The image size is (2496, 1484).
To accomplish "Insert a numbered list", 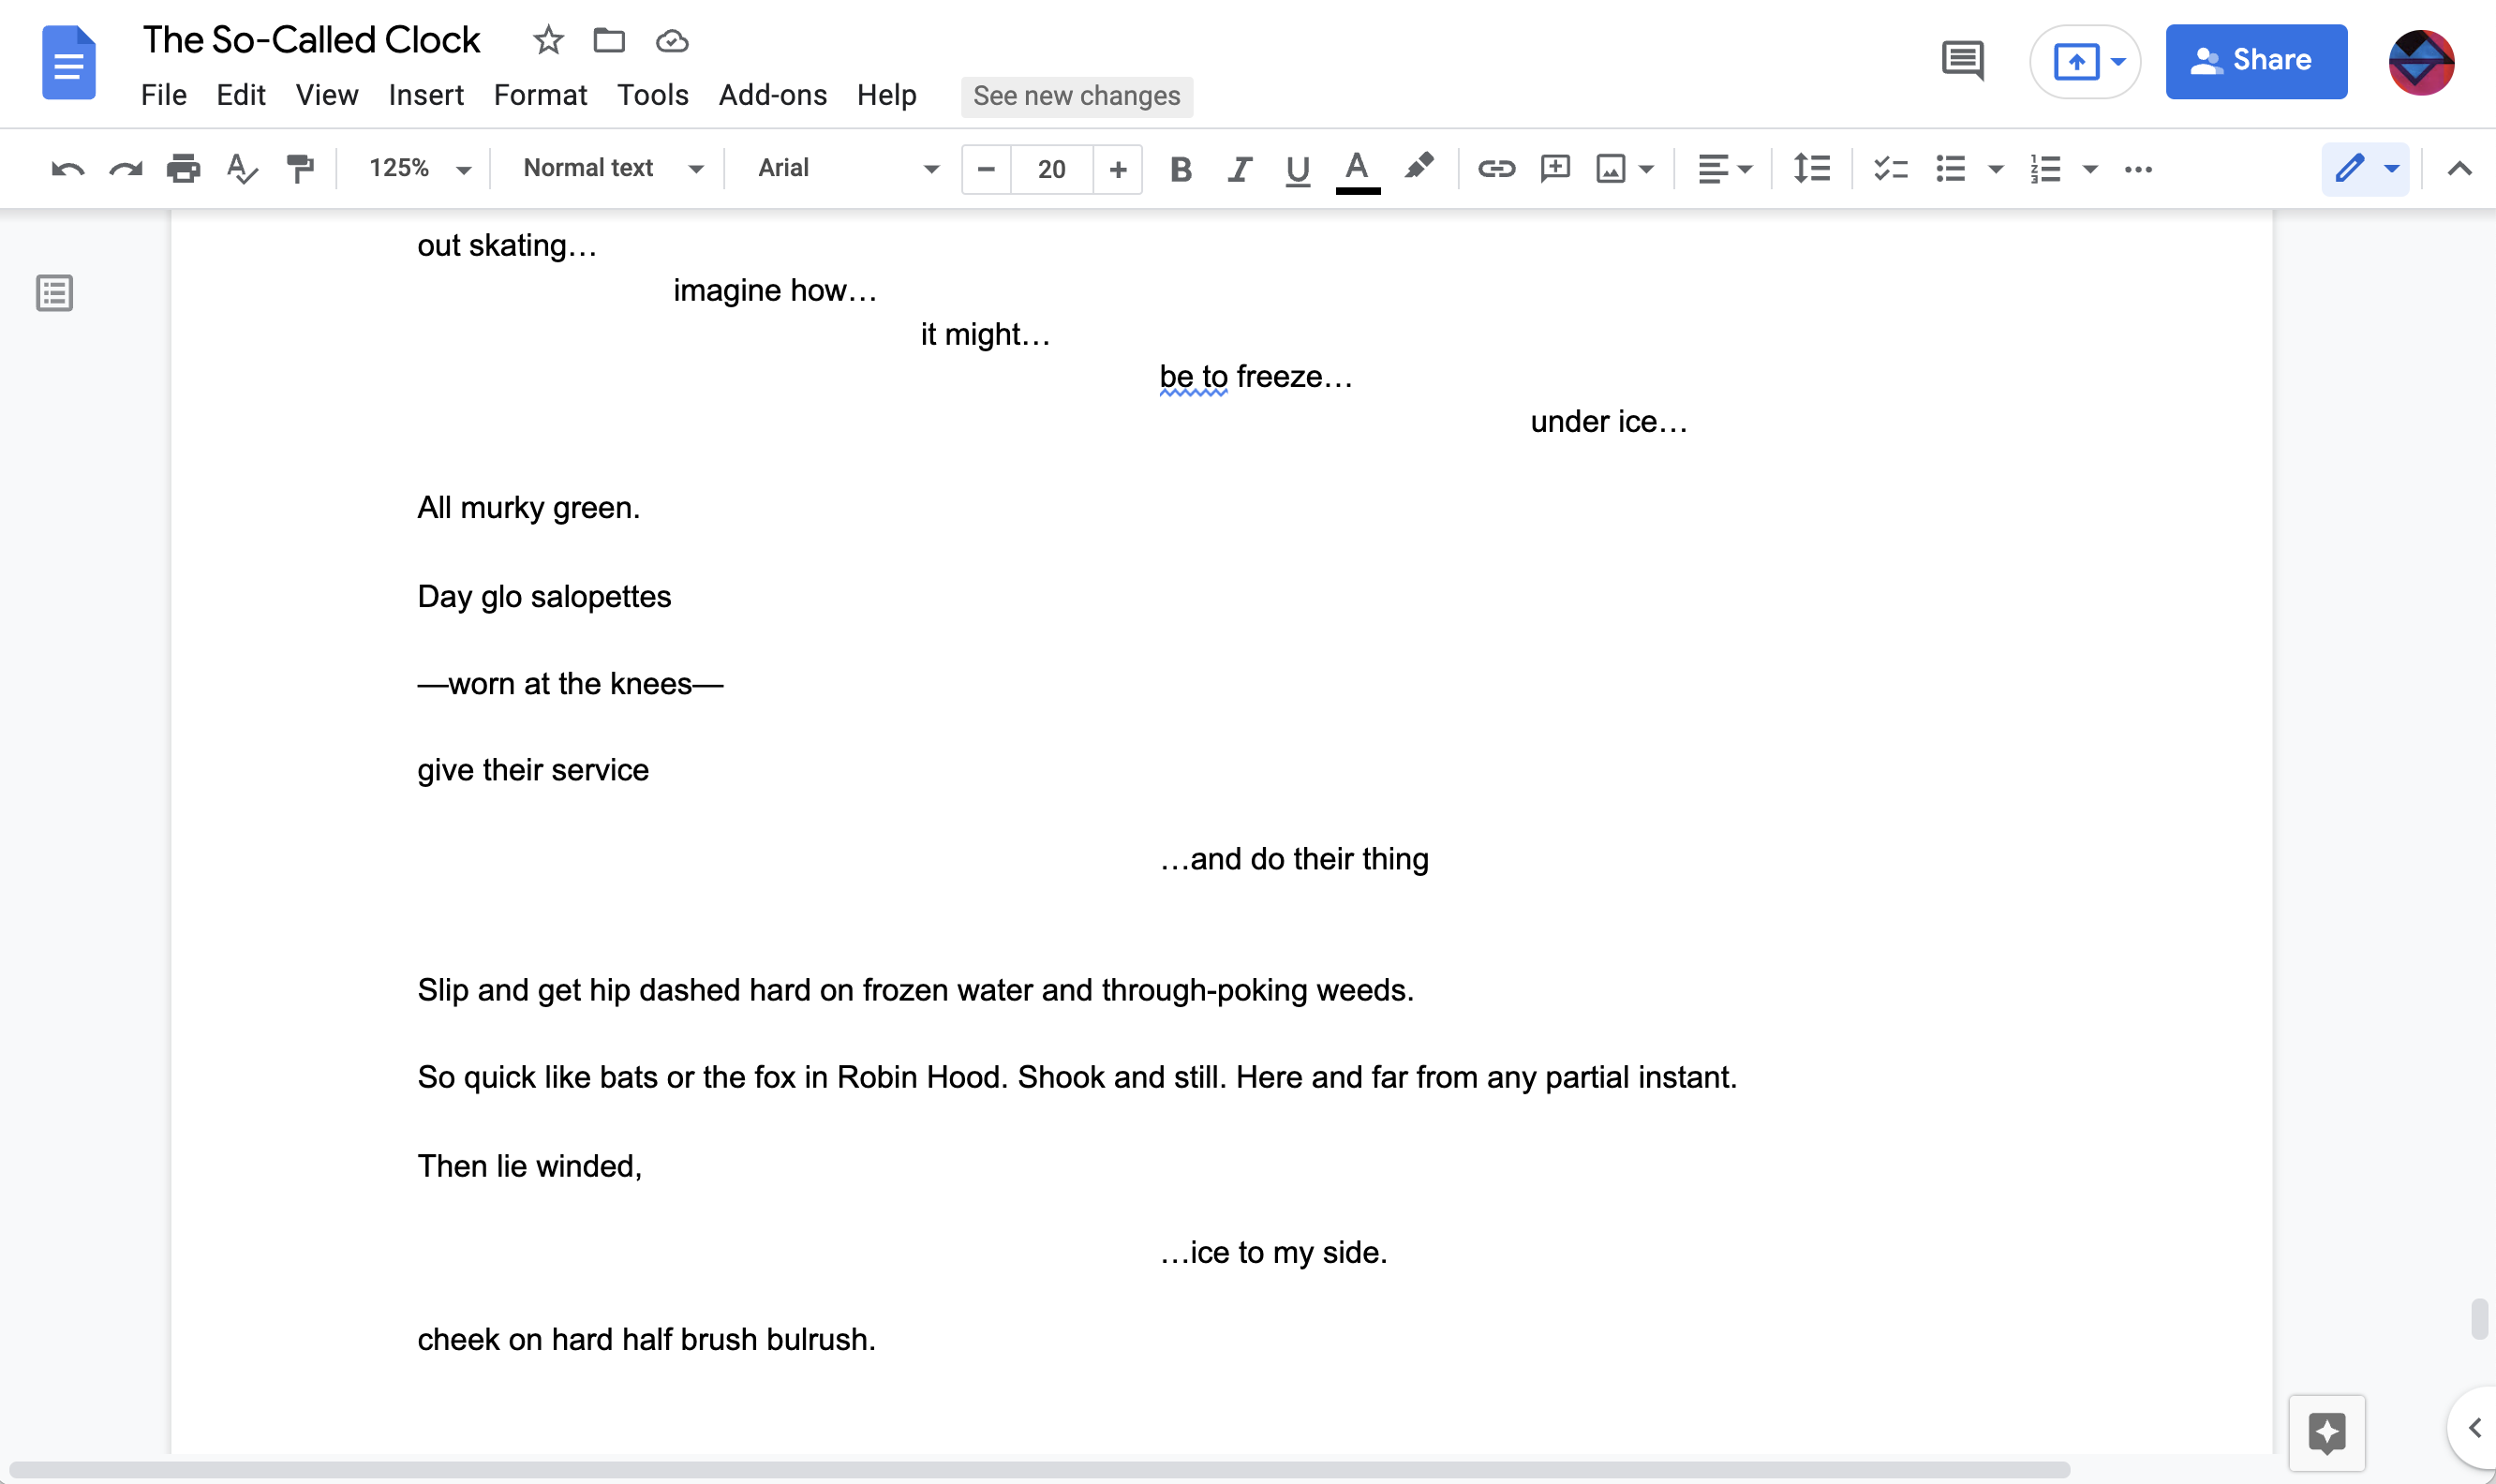I will tap(2045, 169).
